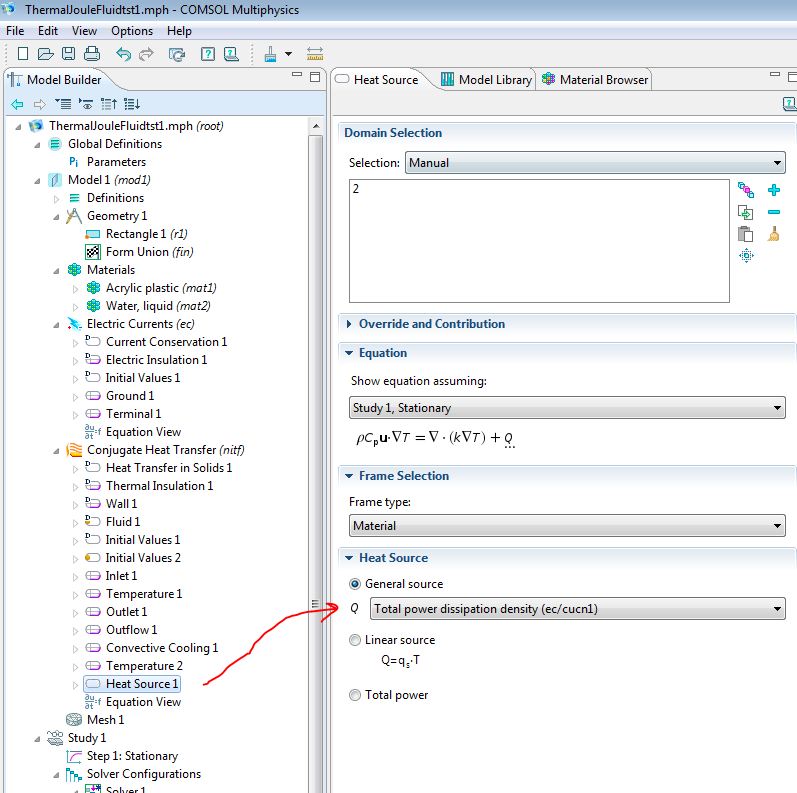Click the Model Builder vertical scrollbar up arrow
797x793 pixels.
pyautogui.click(x=316, y=126)
